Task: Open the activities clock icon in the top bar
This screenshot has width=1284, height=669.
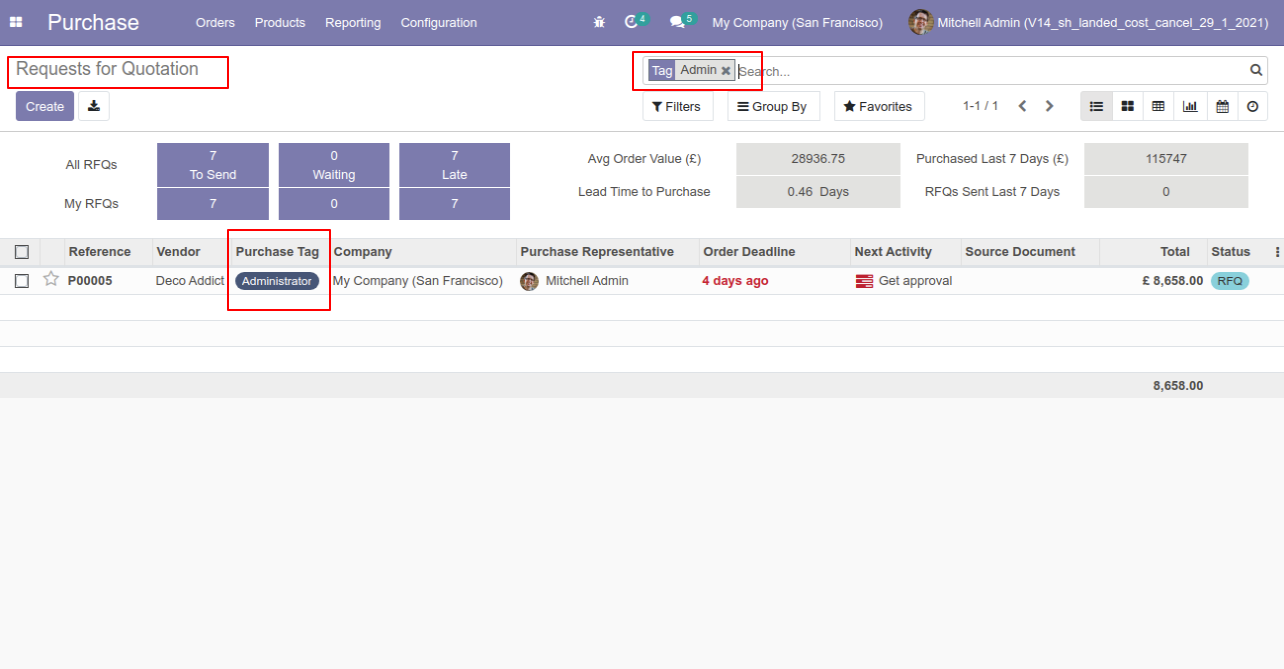Action: 631,22
